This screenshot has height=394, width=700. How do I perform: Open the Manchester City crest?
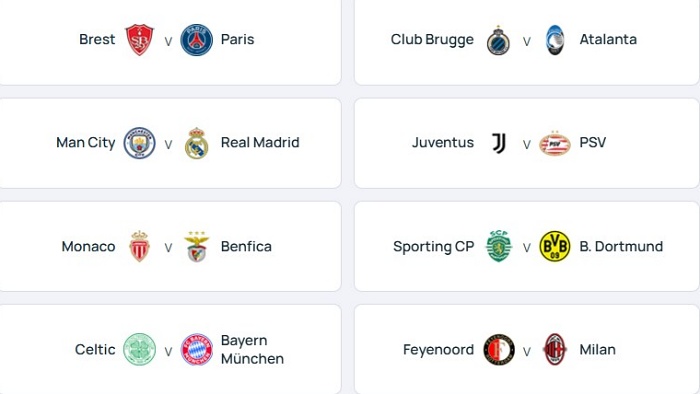coord(139,143)
